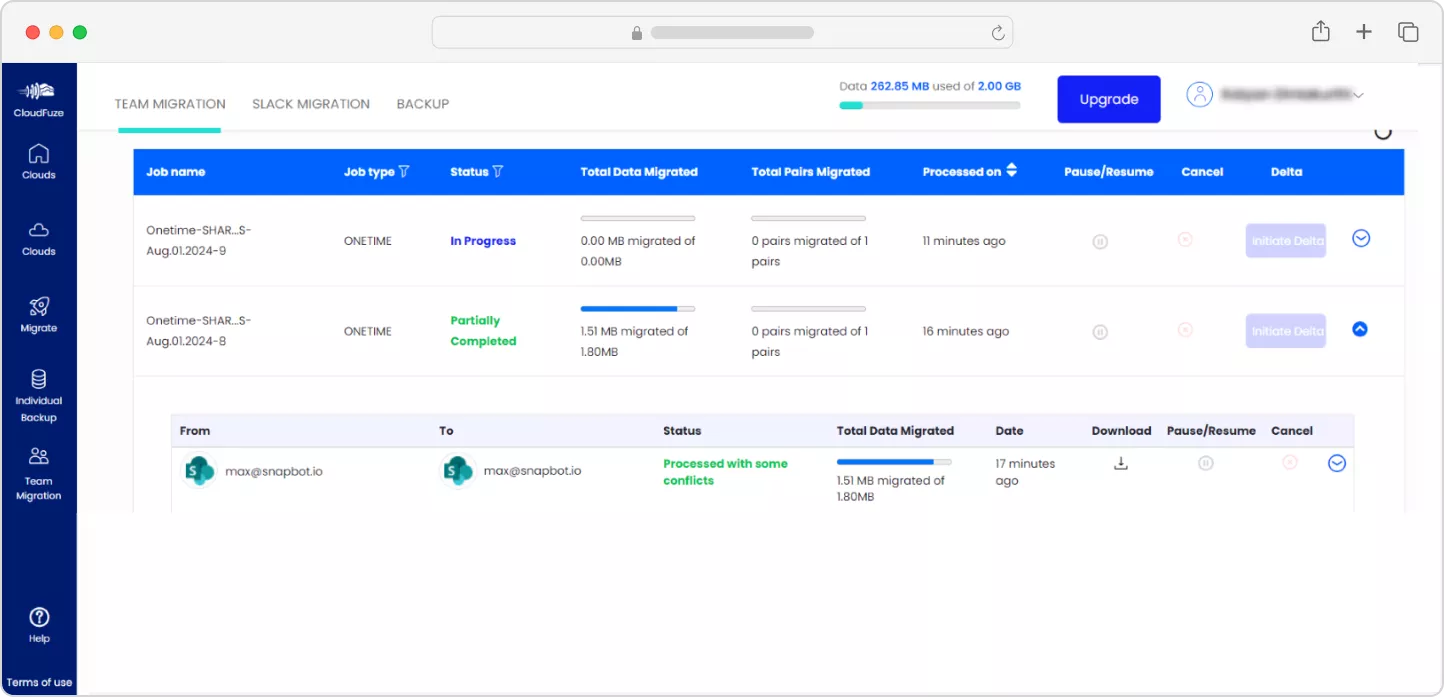Click Total Data Migrated column header
The width and height of the screenshot is (1444, 697).
click(x=639, y=172)
